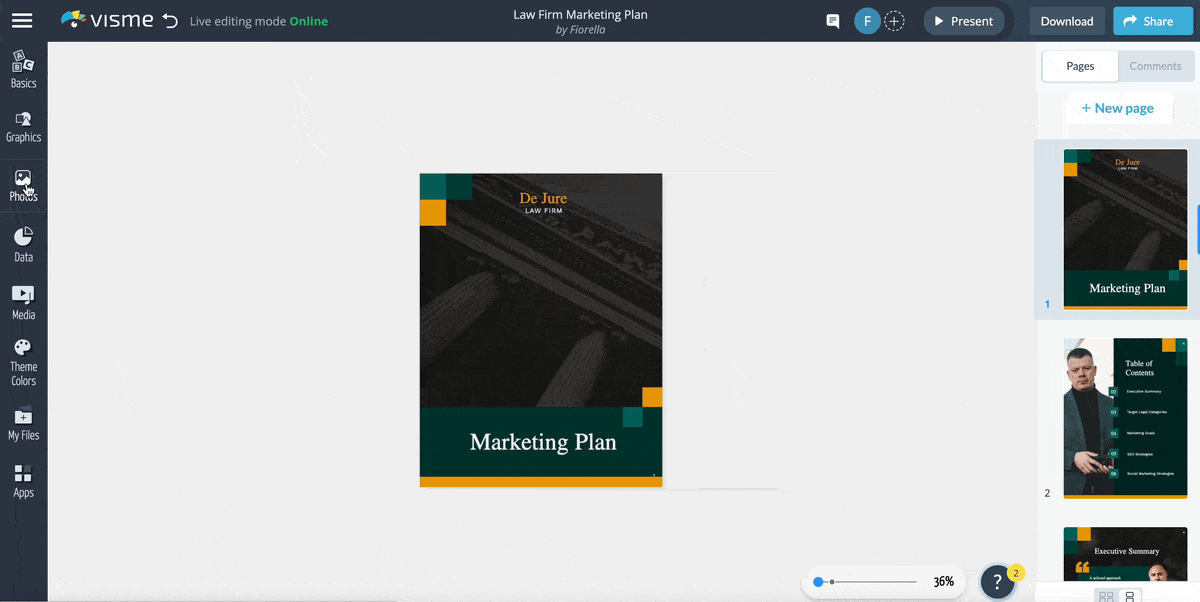Open the Theme Colors panel

tap(23, 361)
